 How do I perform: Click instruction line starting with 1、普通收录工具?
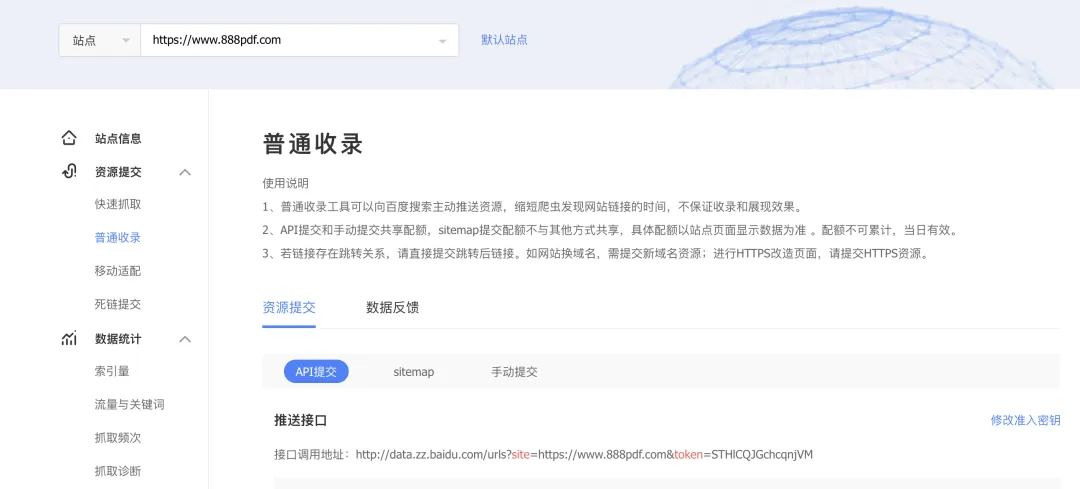point(532,207)
